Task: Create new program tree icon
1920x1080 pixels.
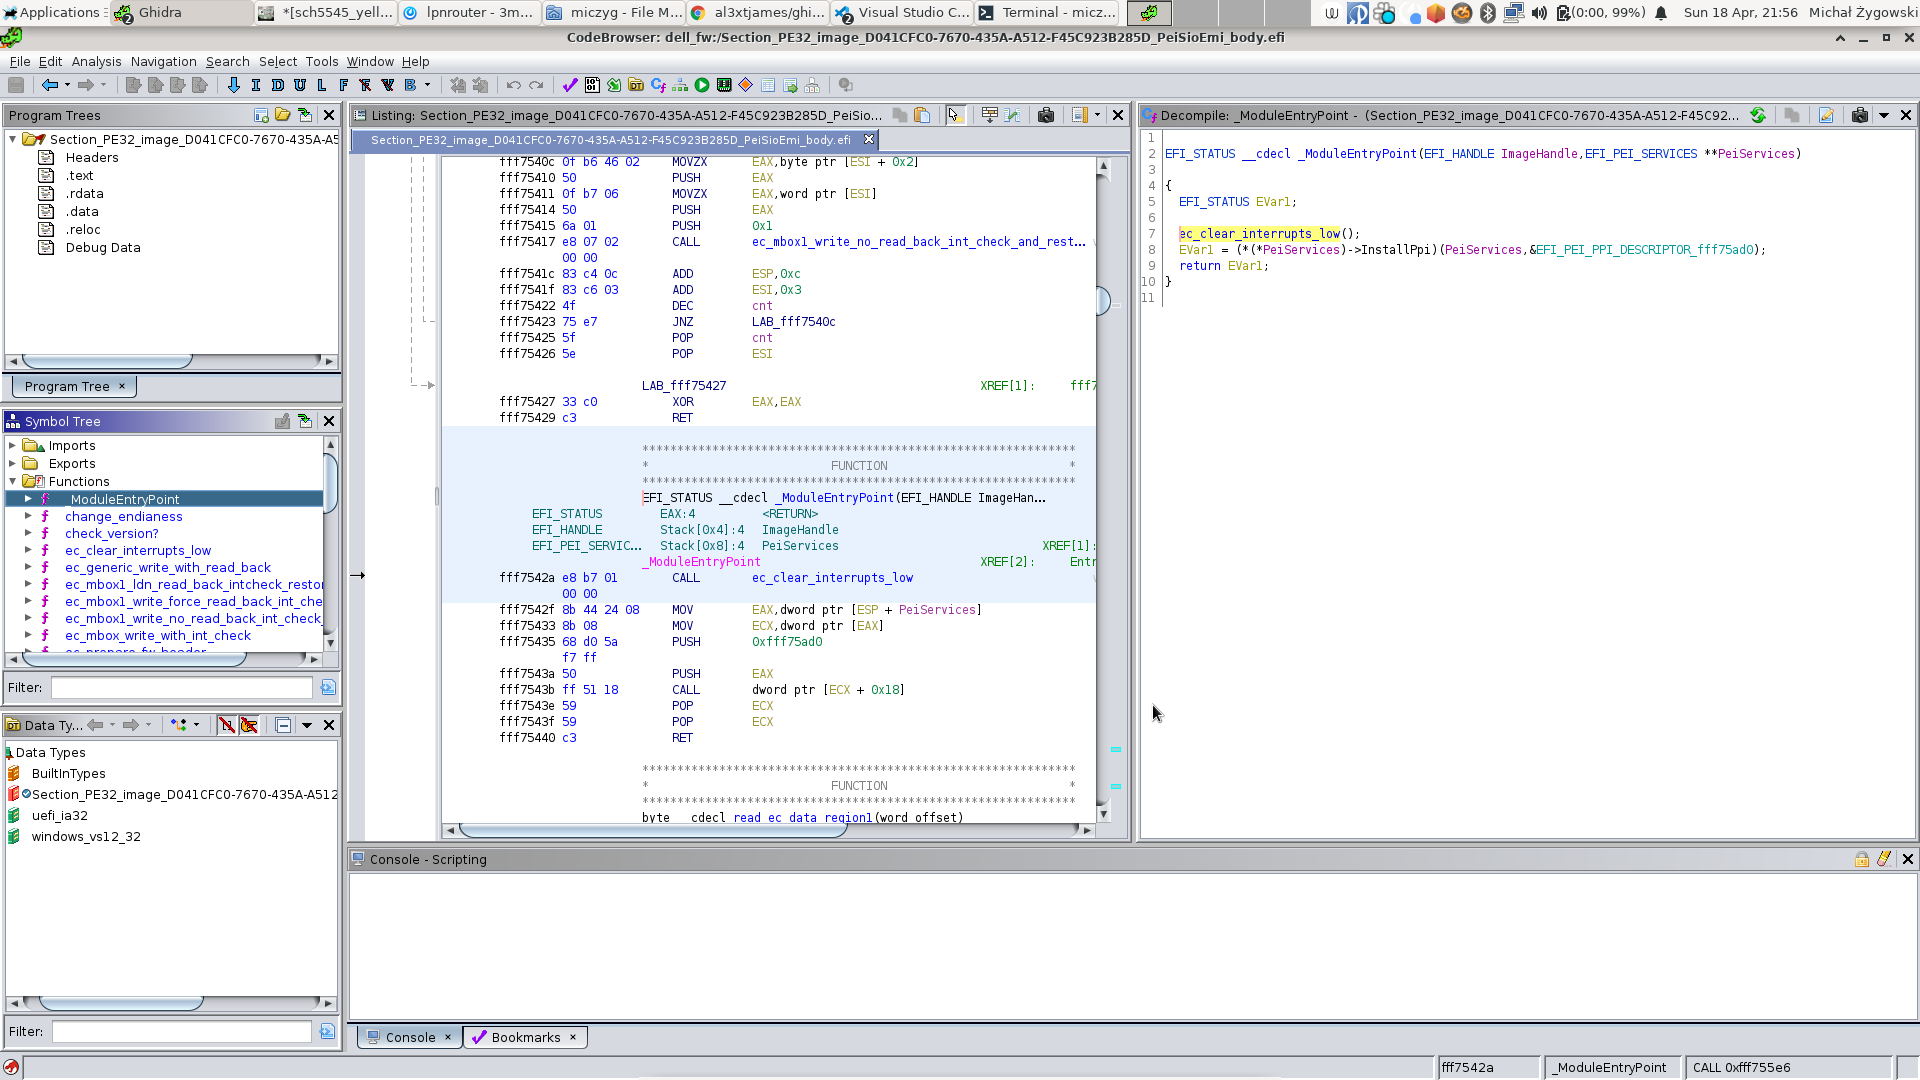Action: pyautogui.click(x=261, y=115)
